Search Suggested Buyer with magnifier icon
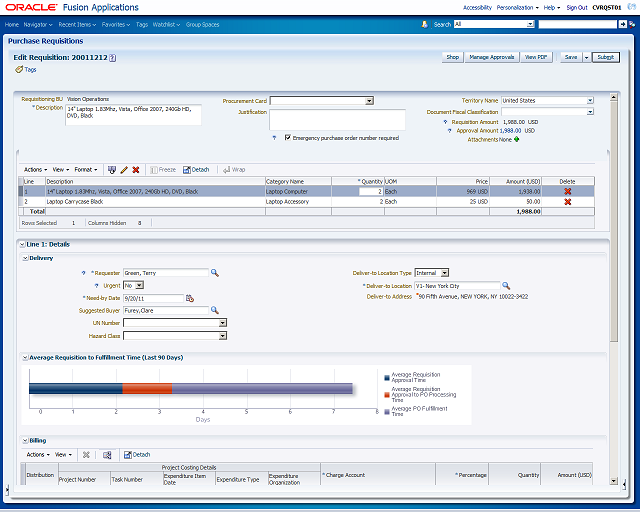Viewport: 640px width, 512px height. [x=215, y=311]
